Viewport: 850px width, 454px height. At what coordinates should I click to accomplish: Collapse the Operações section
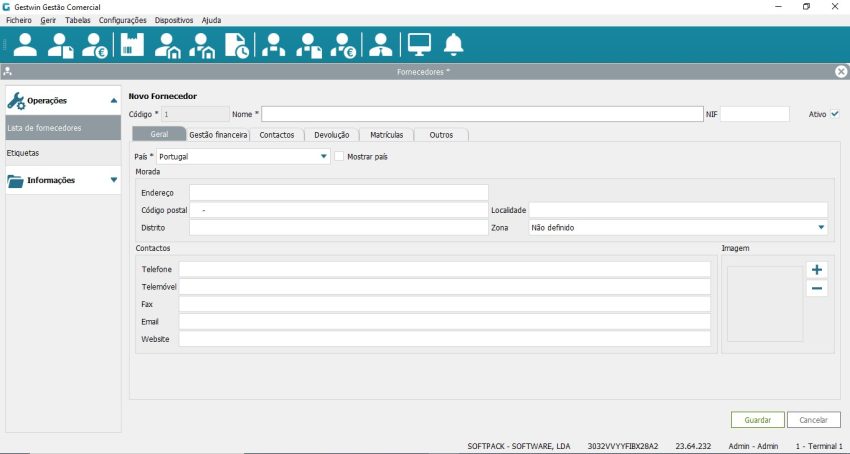[114, 100]
